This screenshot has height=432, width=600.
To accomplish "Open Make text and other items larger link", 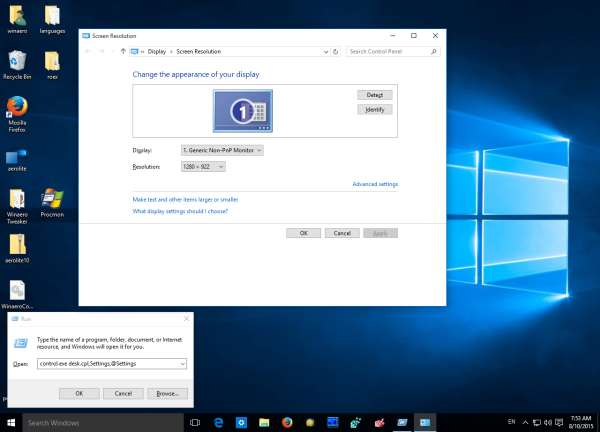I will [x=185, y=200].
